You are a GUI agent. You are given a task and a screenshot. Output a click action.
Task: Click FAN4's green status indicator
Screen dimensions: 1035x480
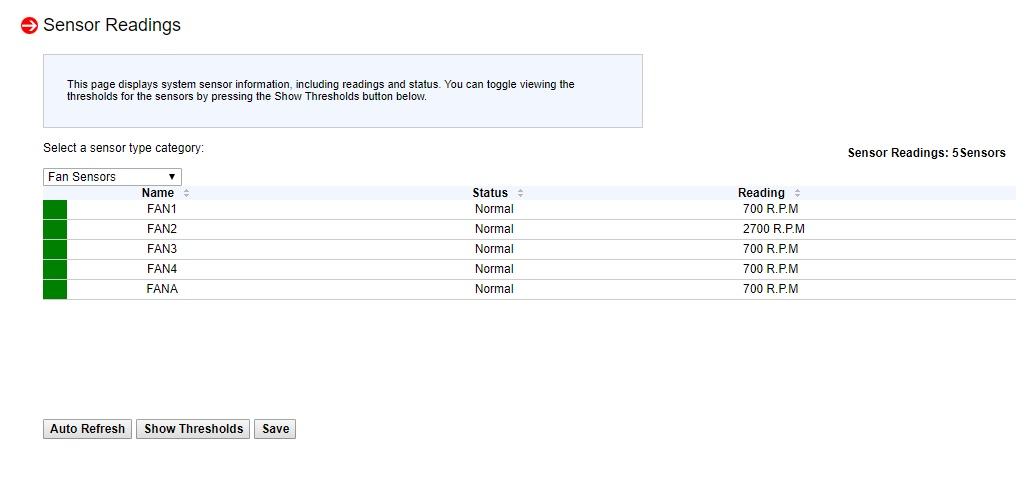point(55,269)
